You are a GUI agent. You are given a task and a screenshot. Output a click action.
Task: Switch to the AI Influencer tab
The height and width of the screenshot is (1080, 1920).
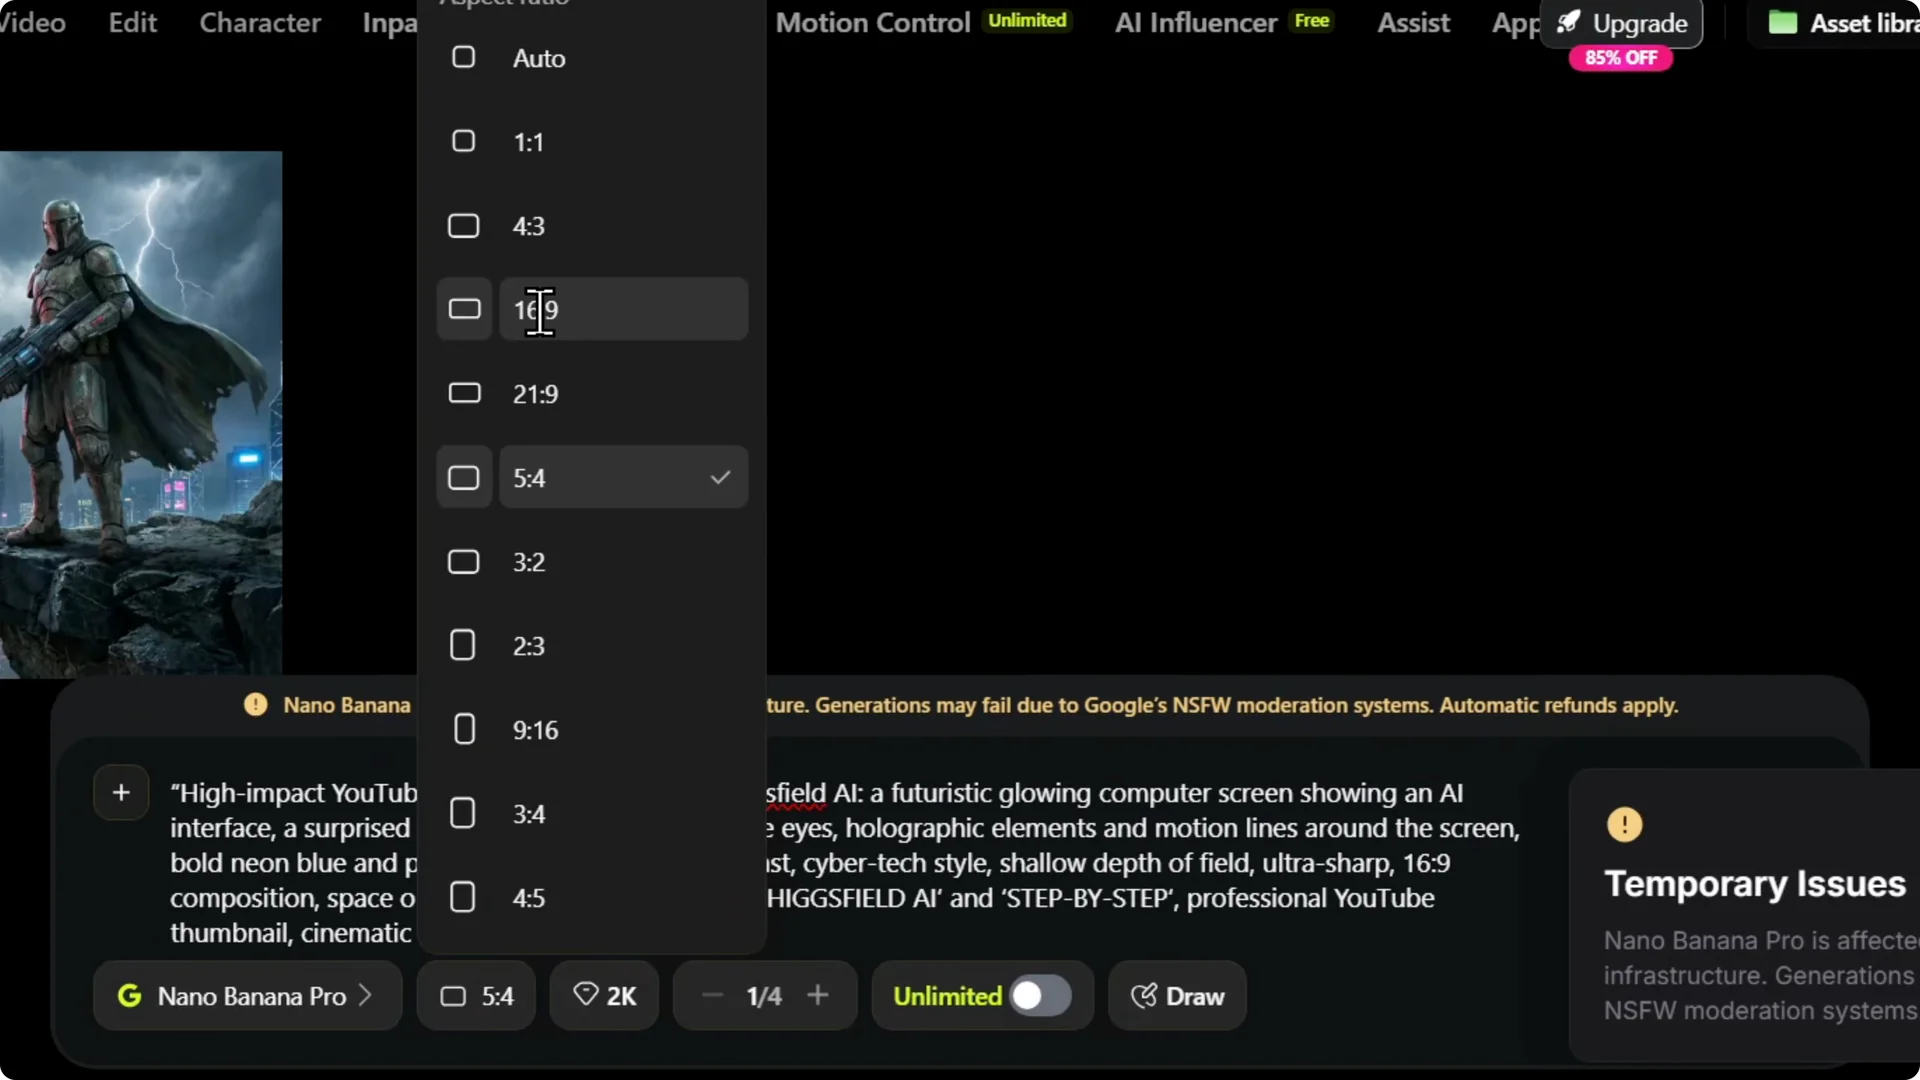(1194, 22)
